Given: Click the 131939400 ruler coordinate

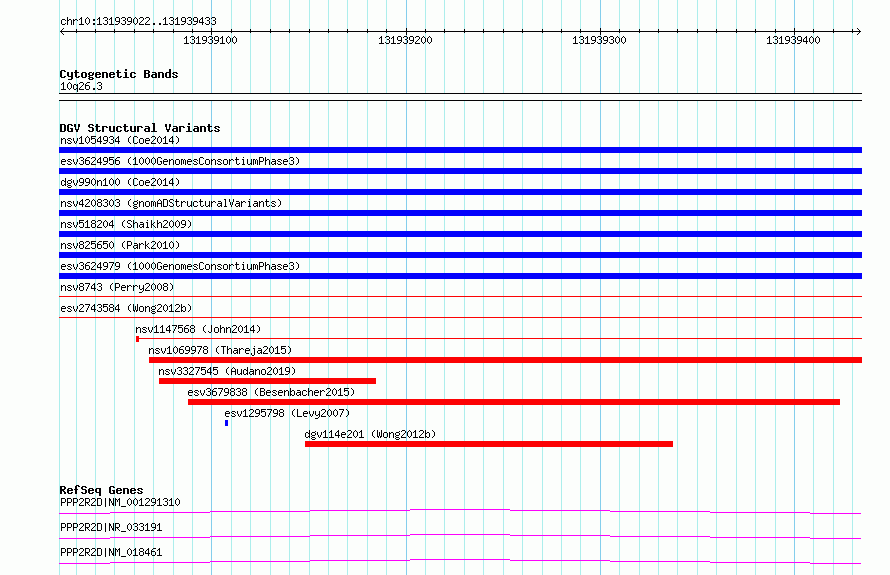Looking at the screenshot, I should click(x=793, y=40).
